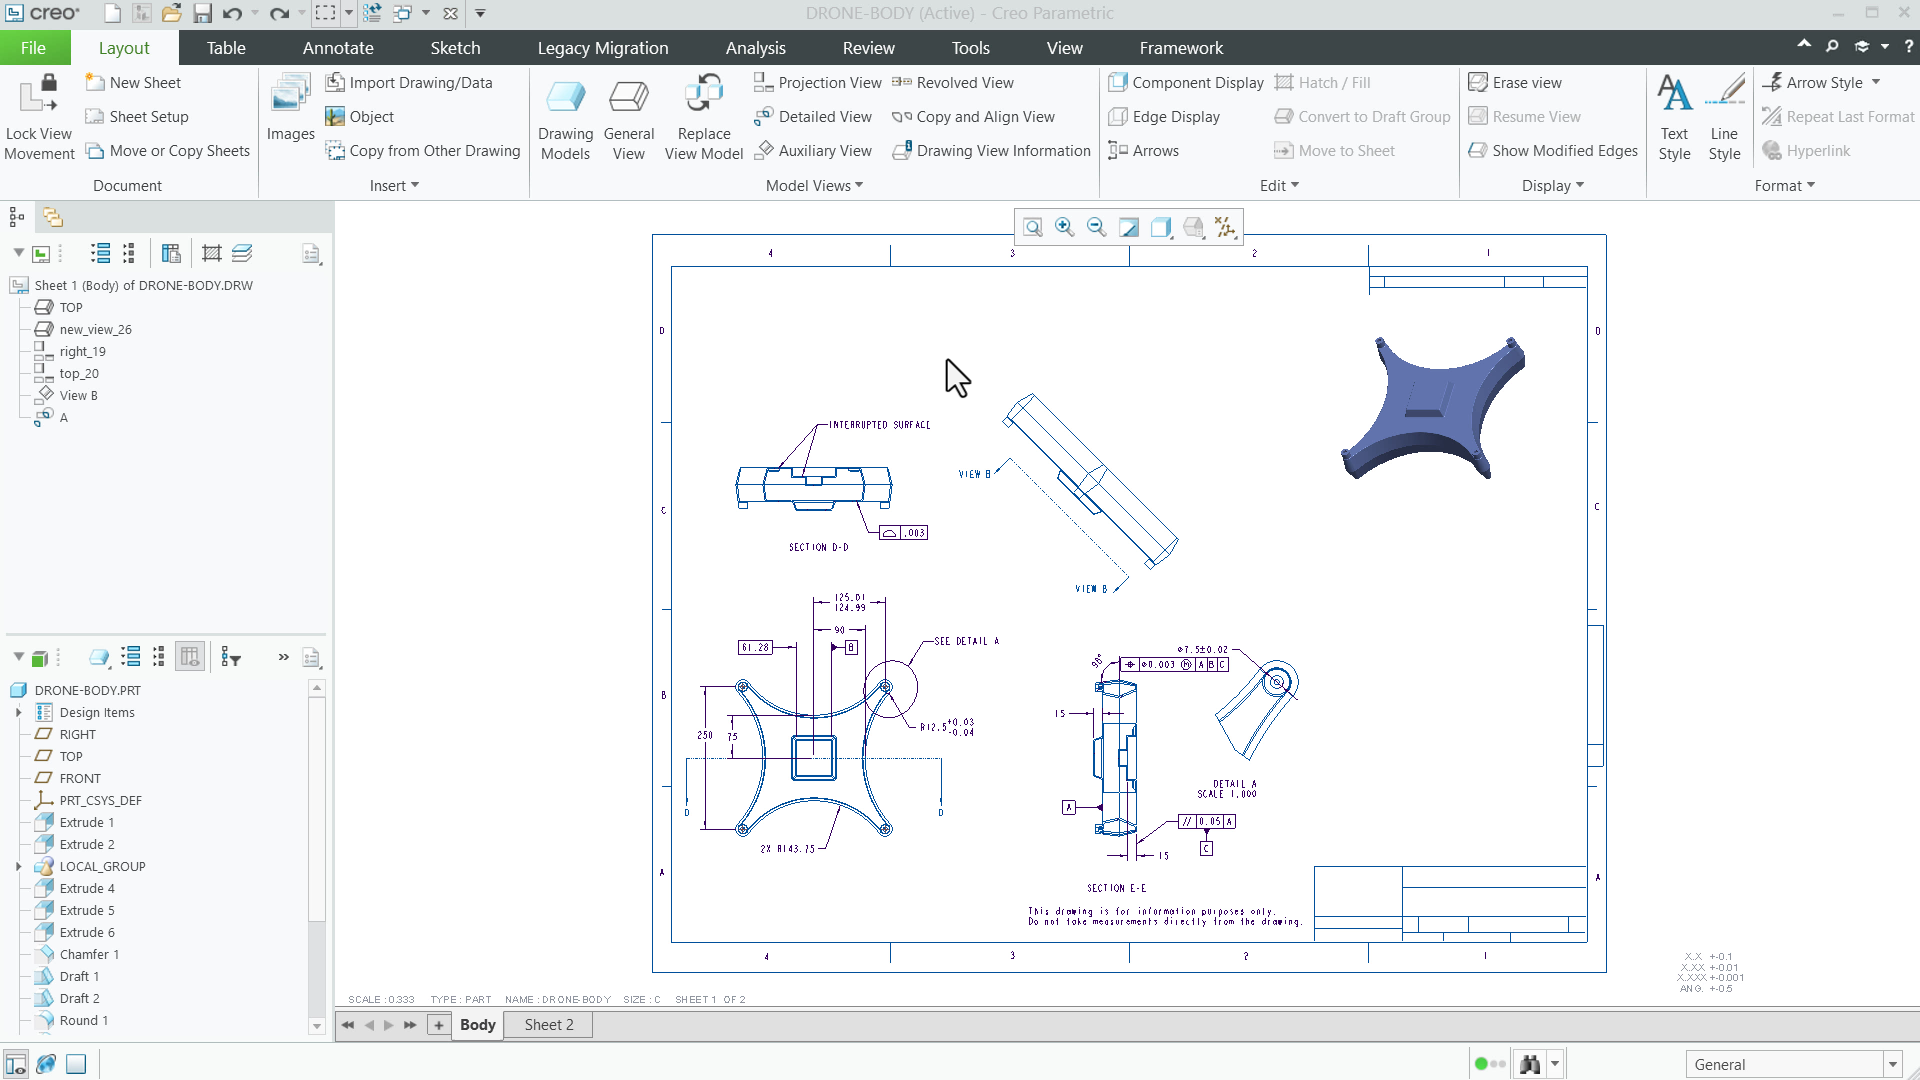Expand the Format group dropdown
1920x1080 pixels.
pyautogui.click(x=1784, y=186)
